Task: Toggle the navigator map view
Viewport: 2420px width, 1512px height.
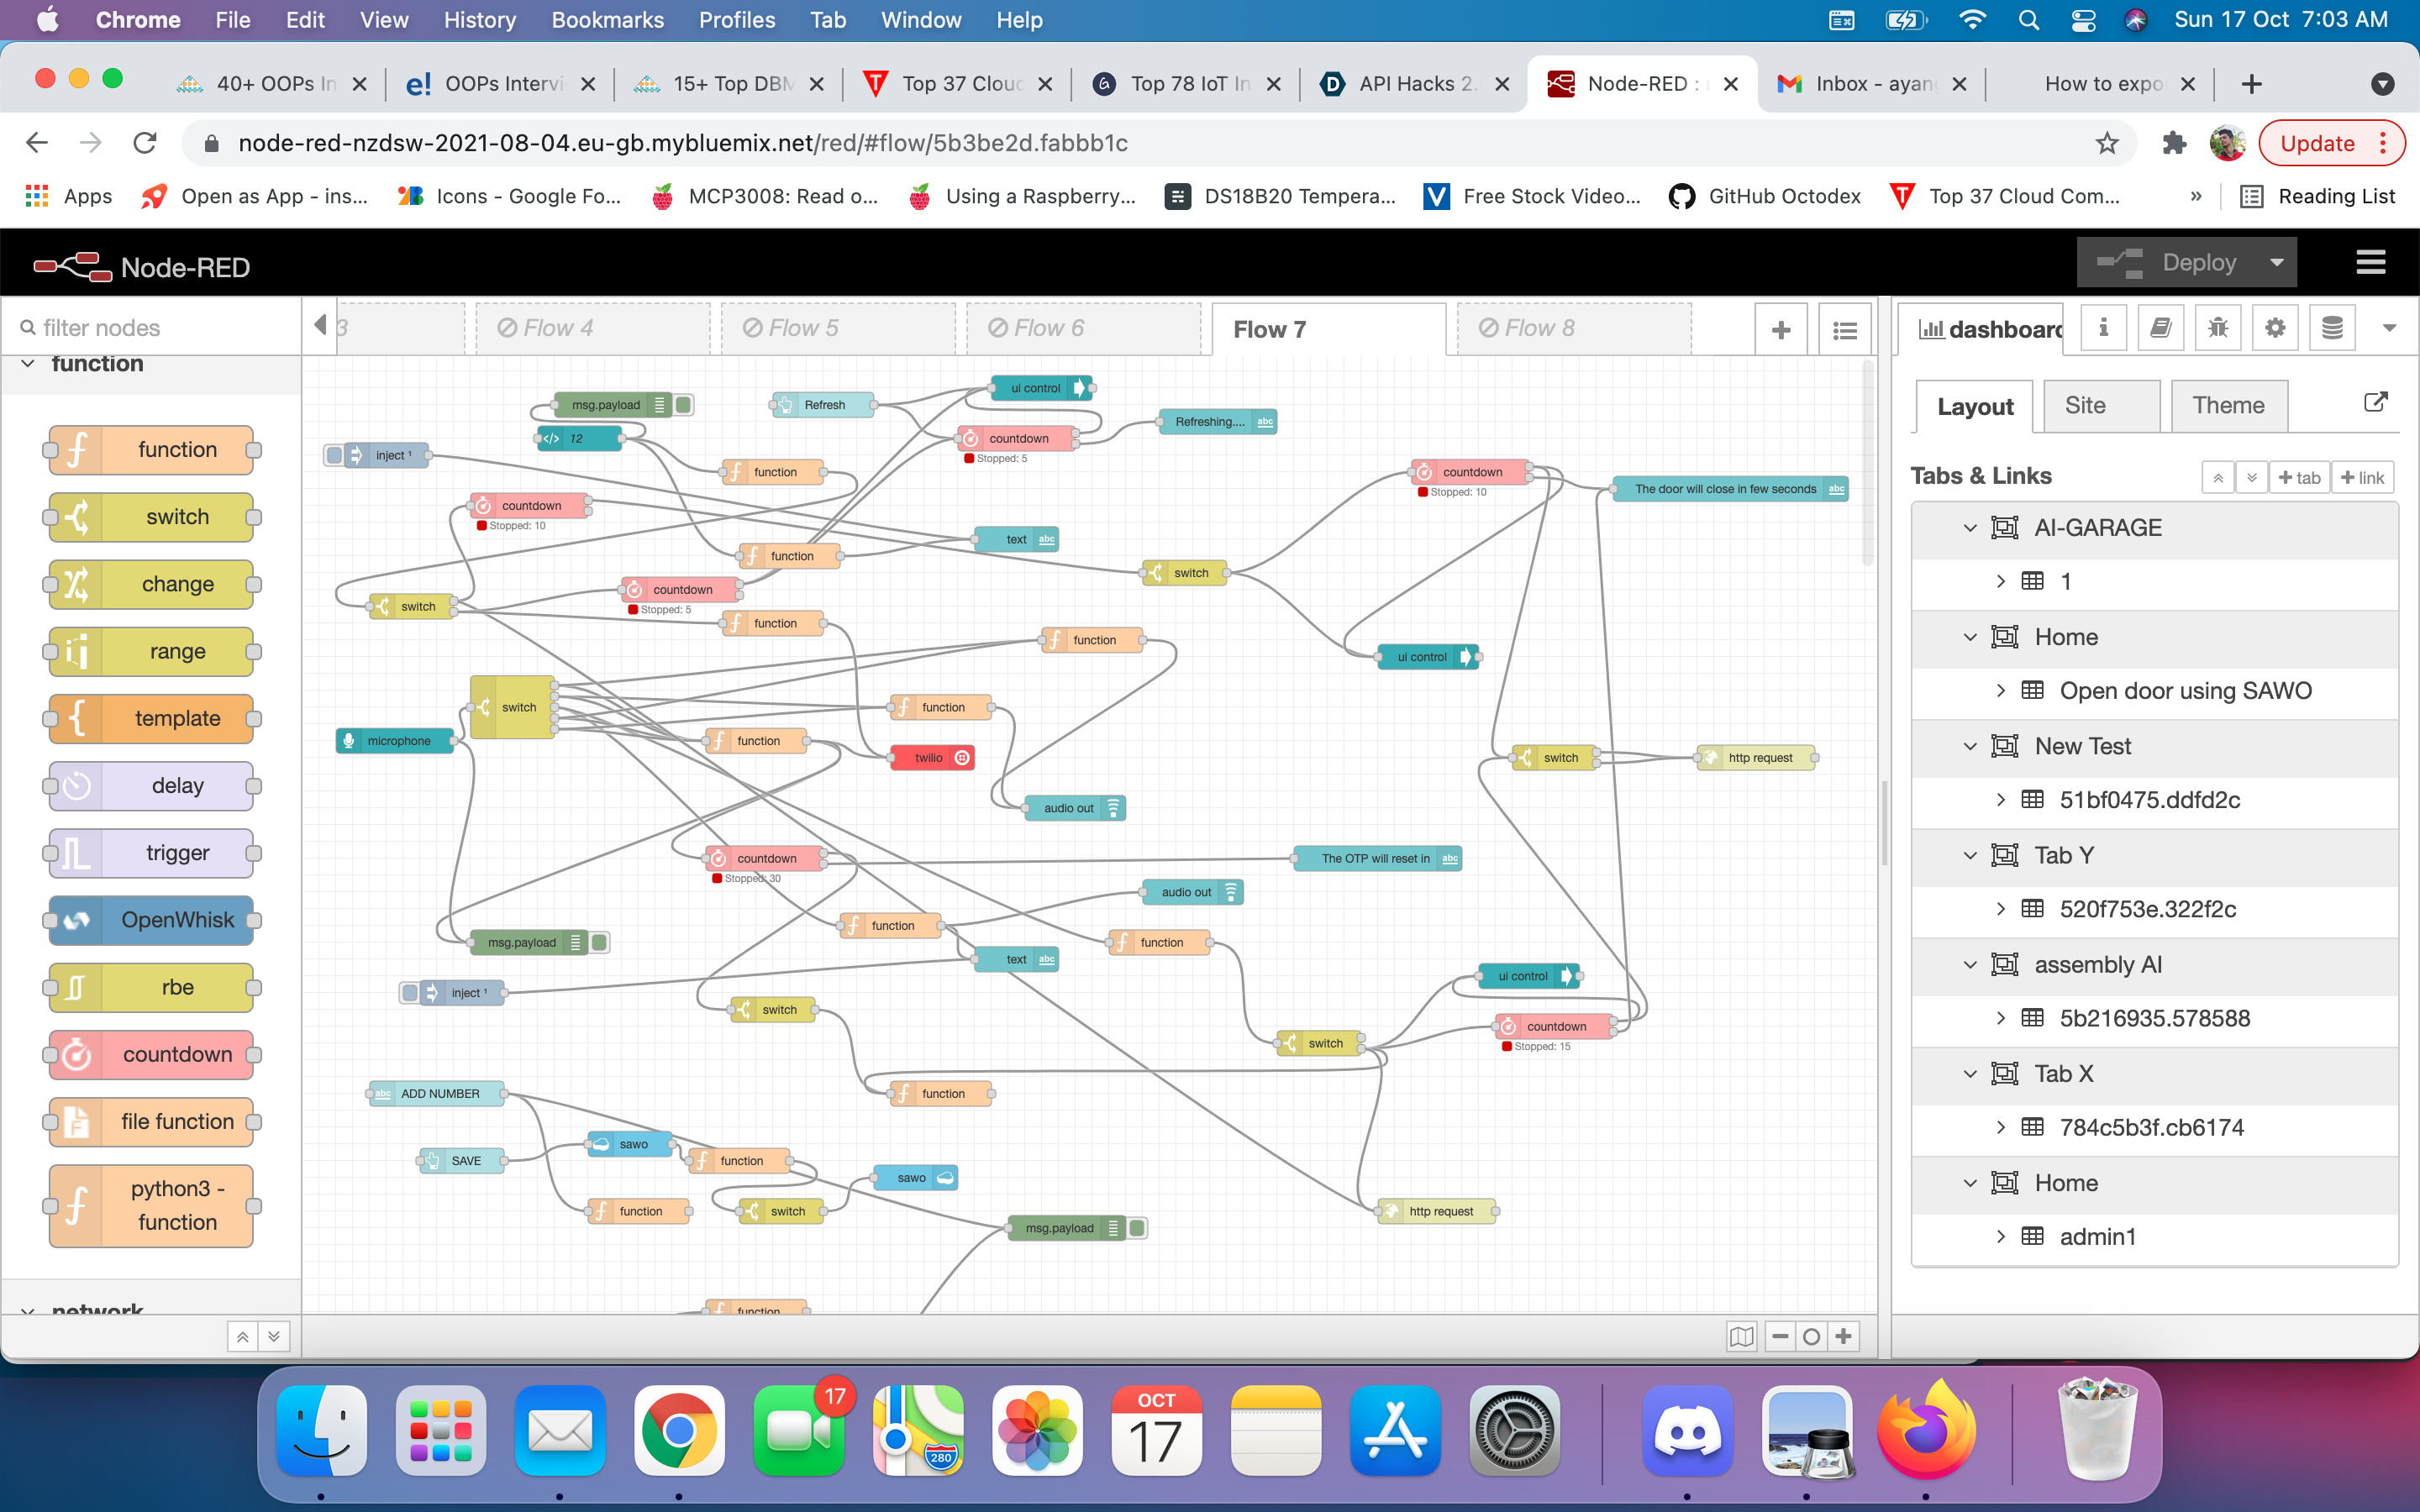Action: 1741,1336
